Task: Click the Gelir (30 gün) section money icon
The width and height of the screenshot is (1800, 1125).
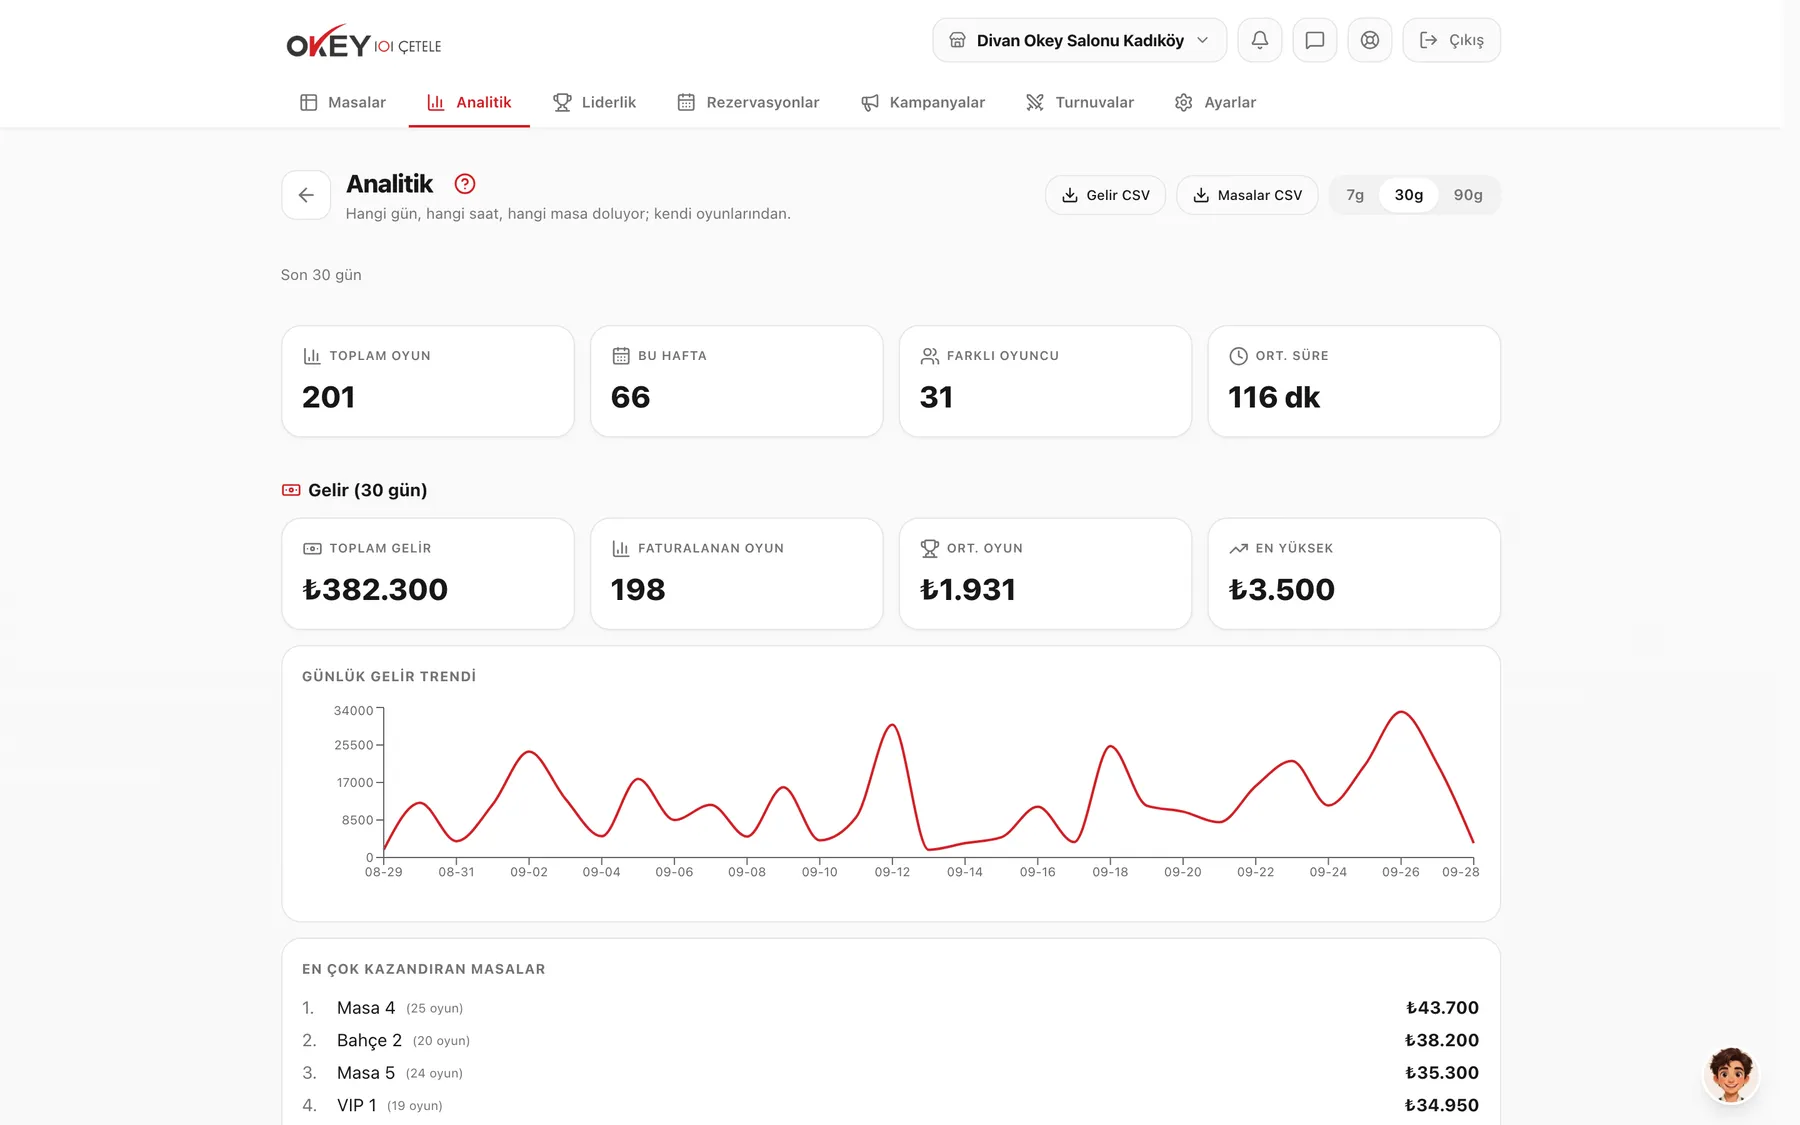Action: [291, 490]
